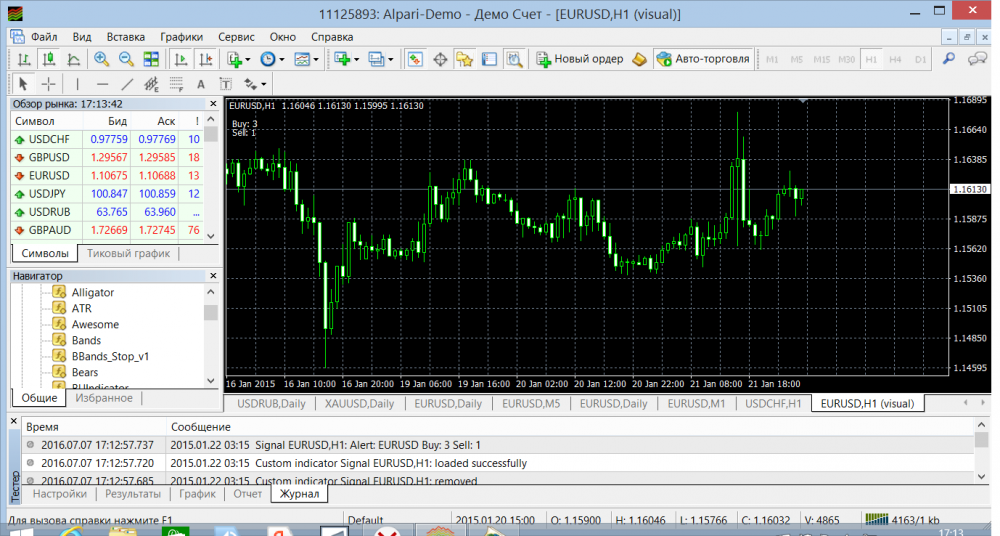Select the EURUSD row in Market Watch
The height and width of the screenshot is (536, 1000).
pos(108,175)
